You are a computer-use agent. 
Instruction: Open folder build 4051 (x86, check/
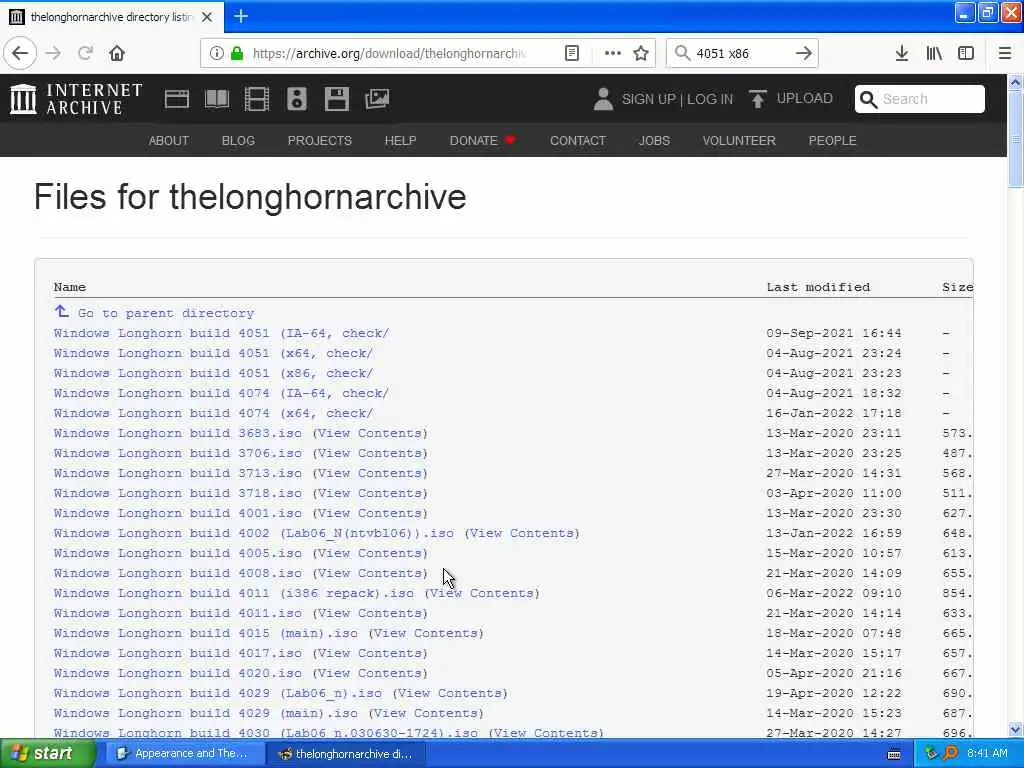point(213,373)
